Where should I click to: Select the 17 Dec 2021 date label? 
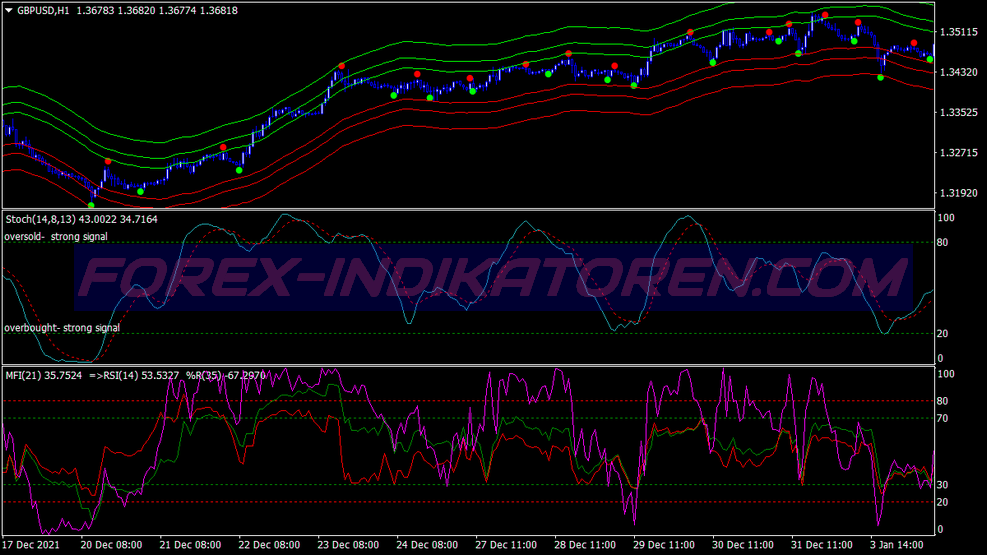point(30,546)
